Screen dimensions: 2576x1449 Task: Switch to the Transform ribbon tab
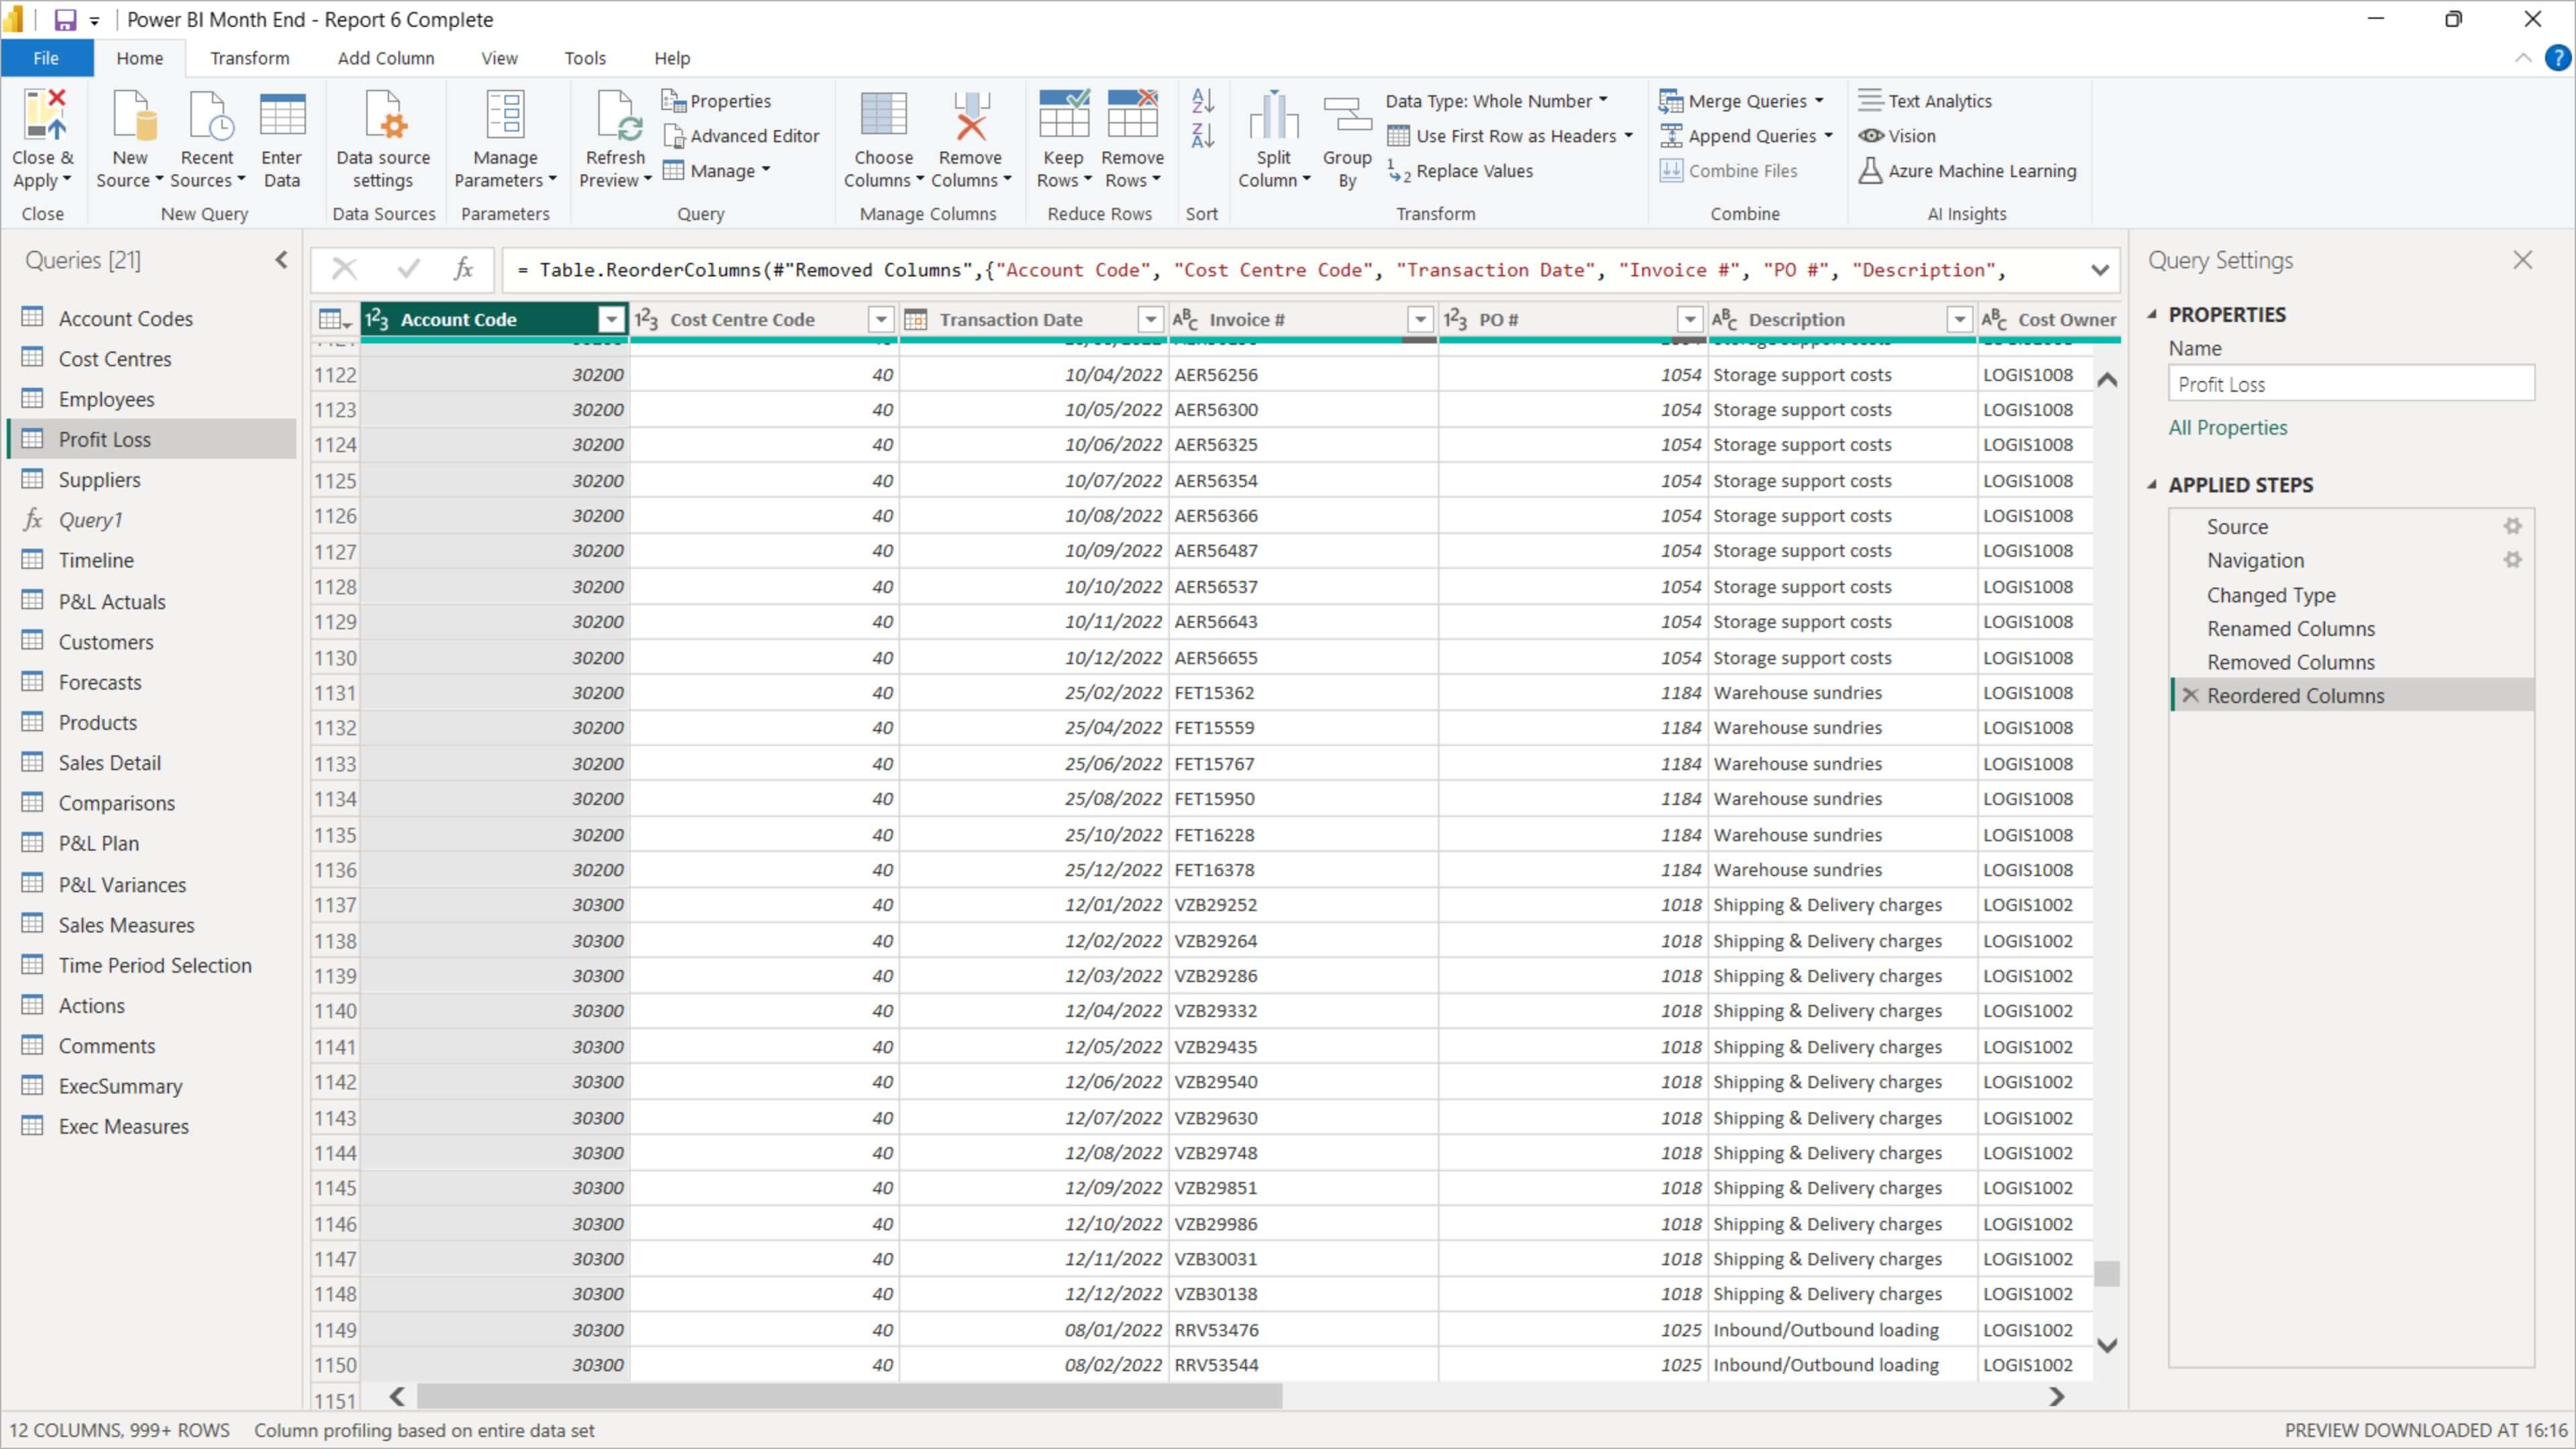coord(250,58)
